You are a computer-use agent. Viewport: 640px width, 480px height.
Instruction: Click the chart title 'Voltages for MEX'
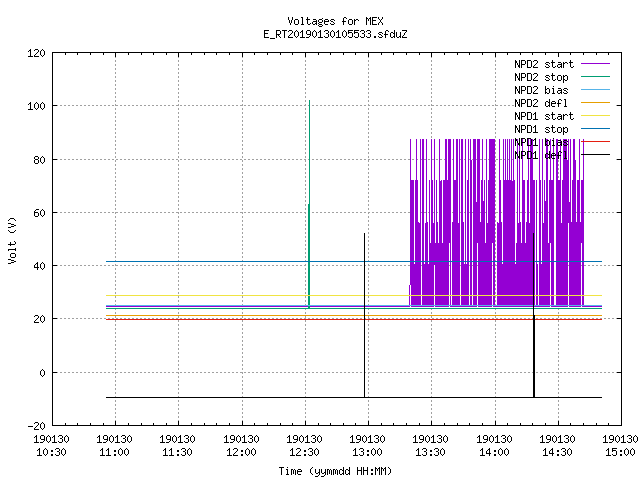tap(335, 21)
